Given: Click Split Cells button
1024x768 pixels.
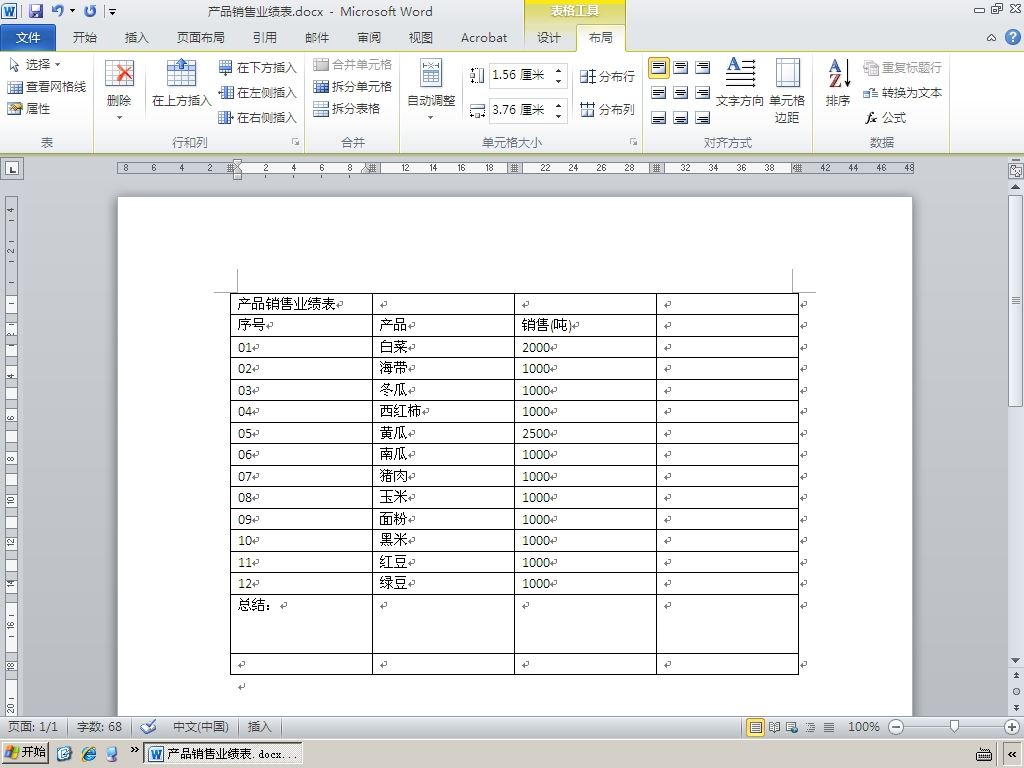Looking at the screenshot, I should pos(353,86).
